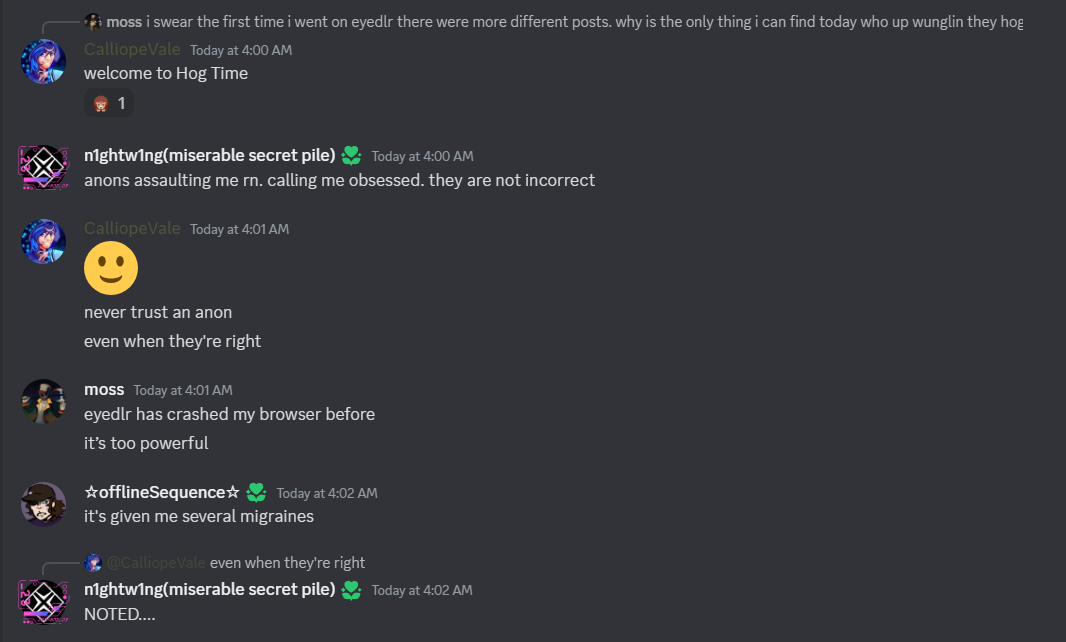Open CalliopeVale's avatar beside 'welcome to Hog Time'
Viewport: 1066px width, 642px height.
tap(44, 62)
